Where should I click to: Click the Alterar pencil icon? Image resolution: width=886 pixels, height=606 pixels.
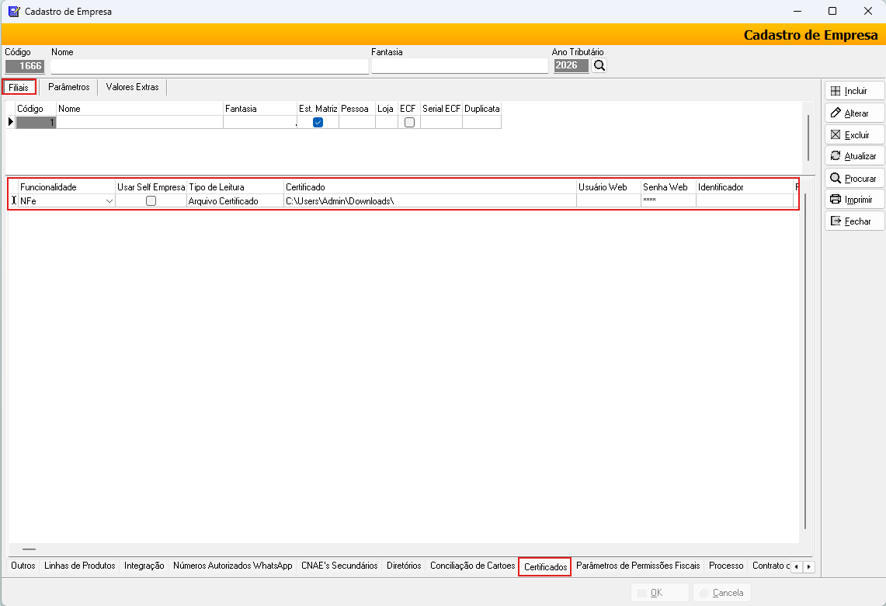pyautogui.click(x=835, y=113)
